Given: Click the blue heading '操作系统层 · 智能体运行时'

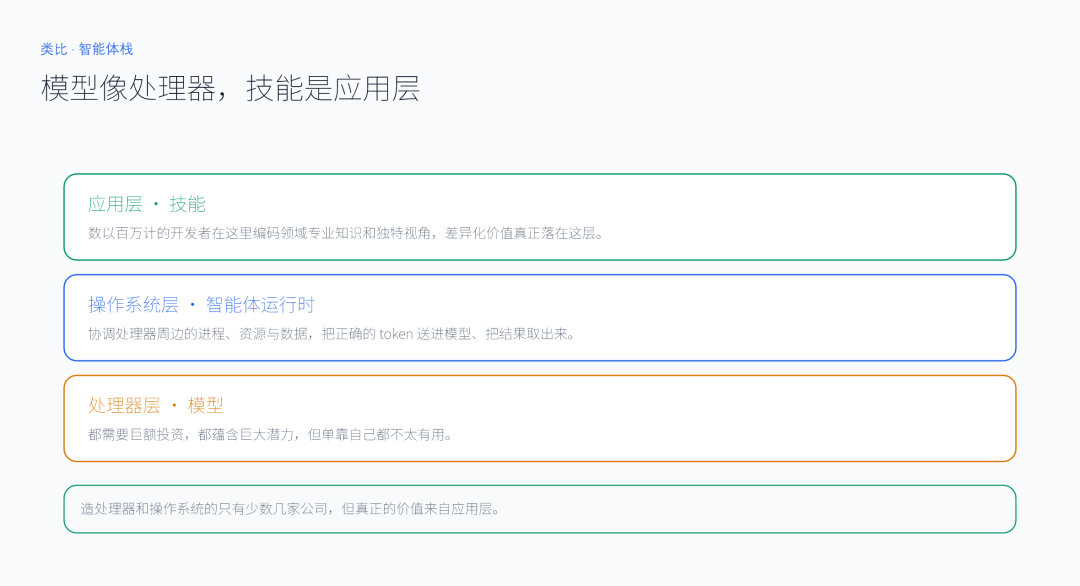Looking at the screenshot, I should pyautogui.click(x=201, y=305).
